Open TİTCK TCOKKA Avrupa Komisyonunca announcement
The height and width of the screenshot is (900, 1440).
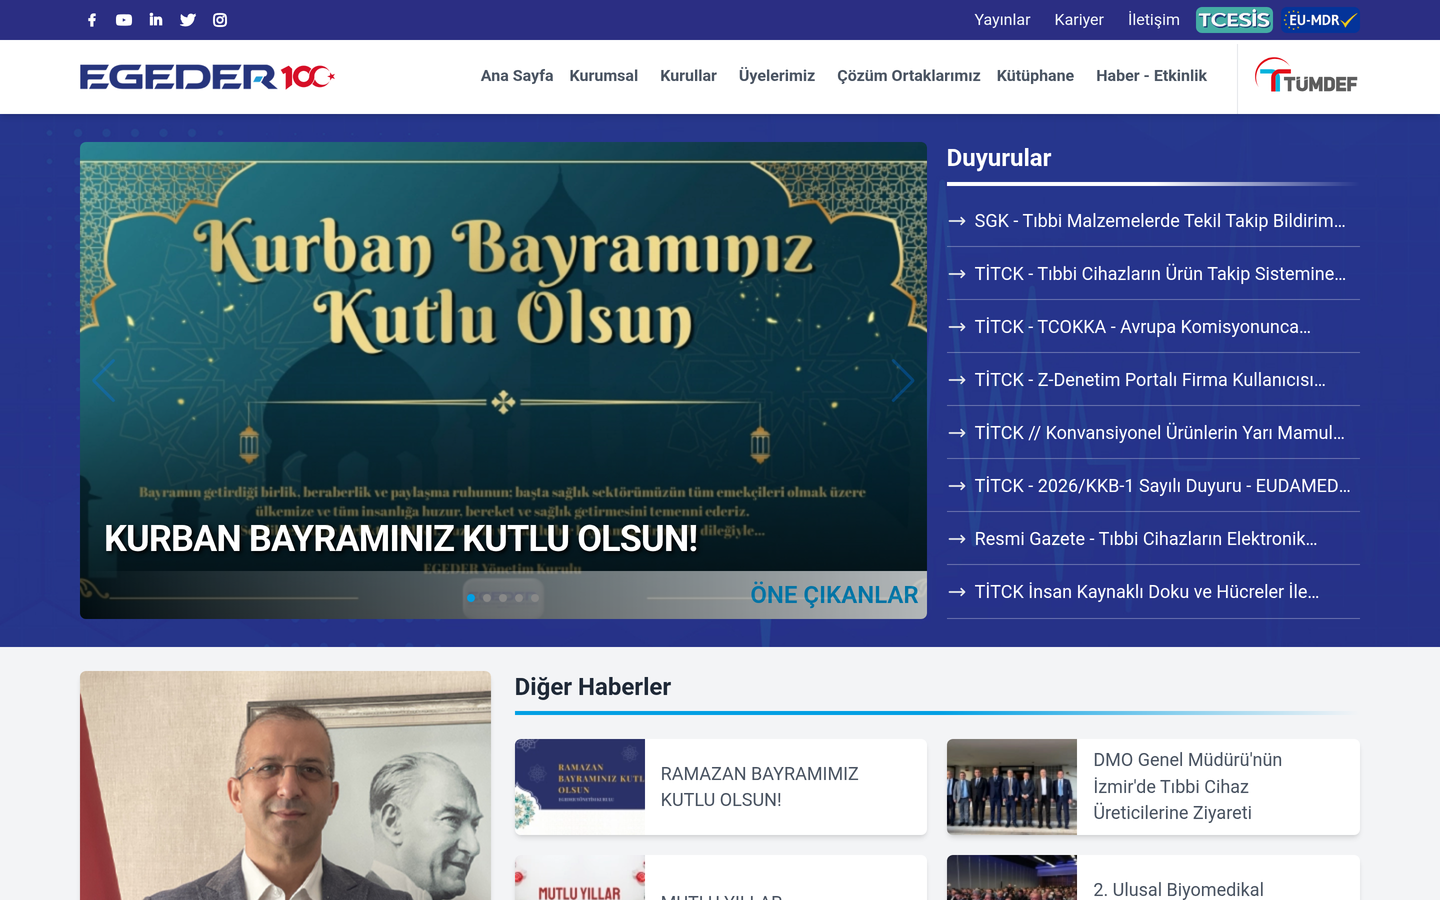click(x=1153, y=327)
